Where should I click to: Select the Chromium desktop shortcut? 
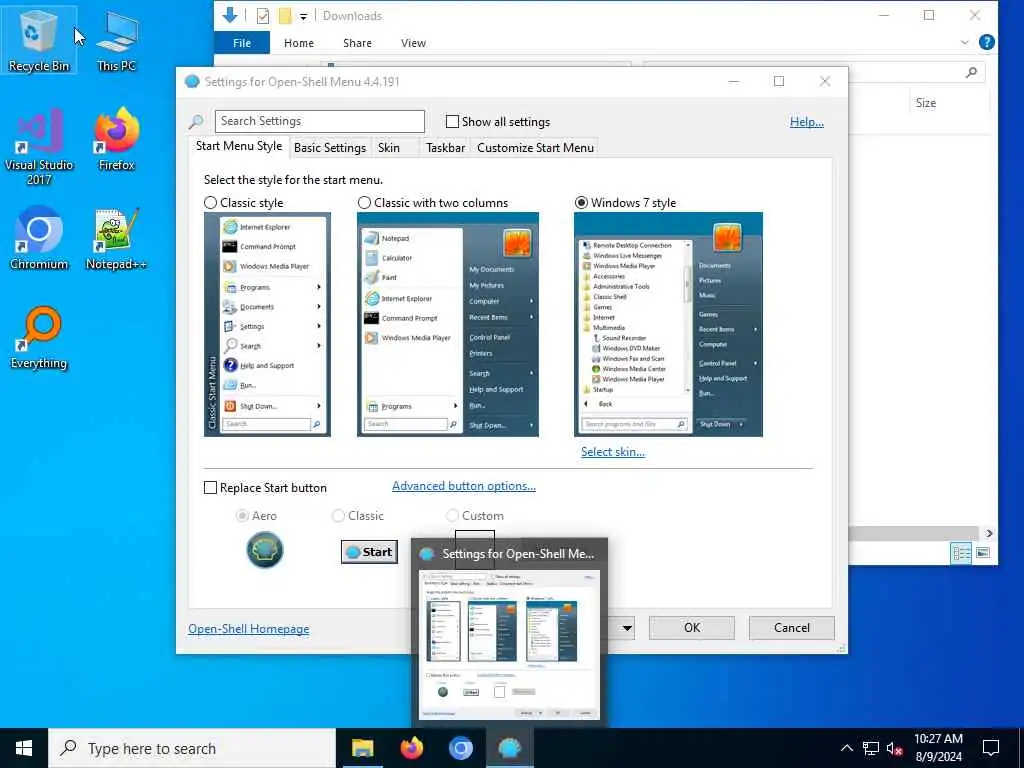tap(39, 238)
